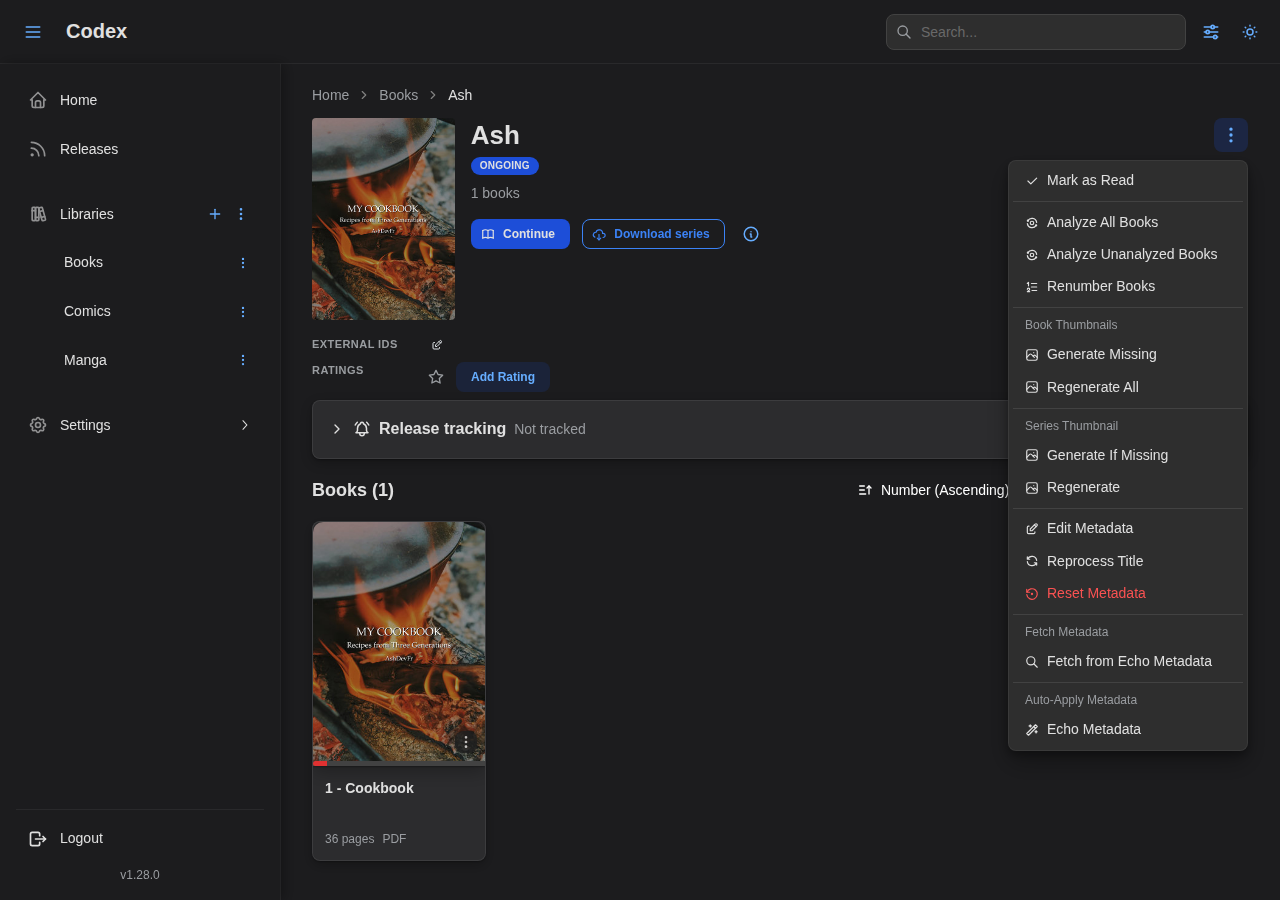1280x900 pixels.
Task: Toggle the sidebar hamburger menu
Action: pos(33,32)
